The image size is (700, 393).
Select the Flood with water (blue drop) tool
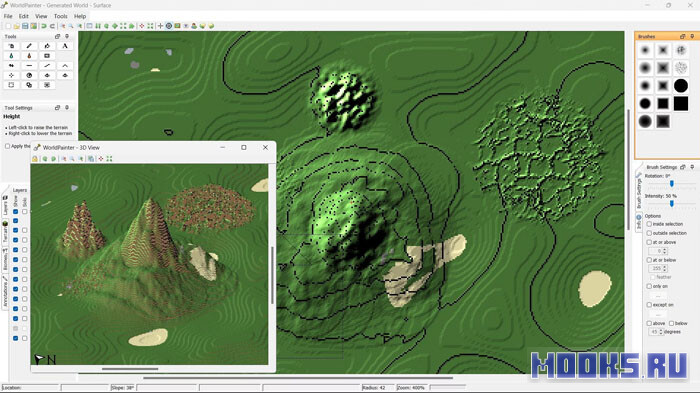(11, 56)
